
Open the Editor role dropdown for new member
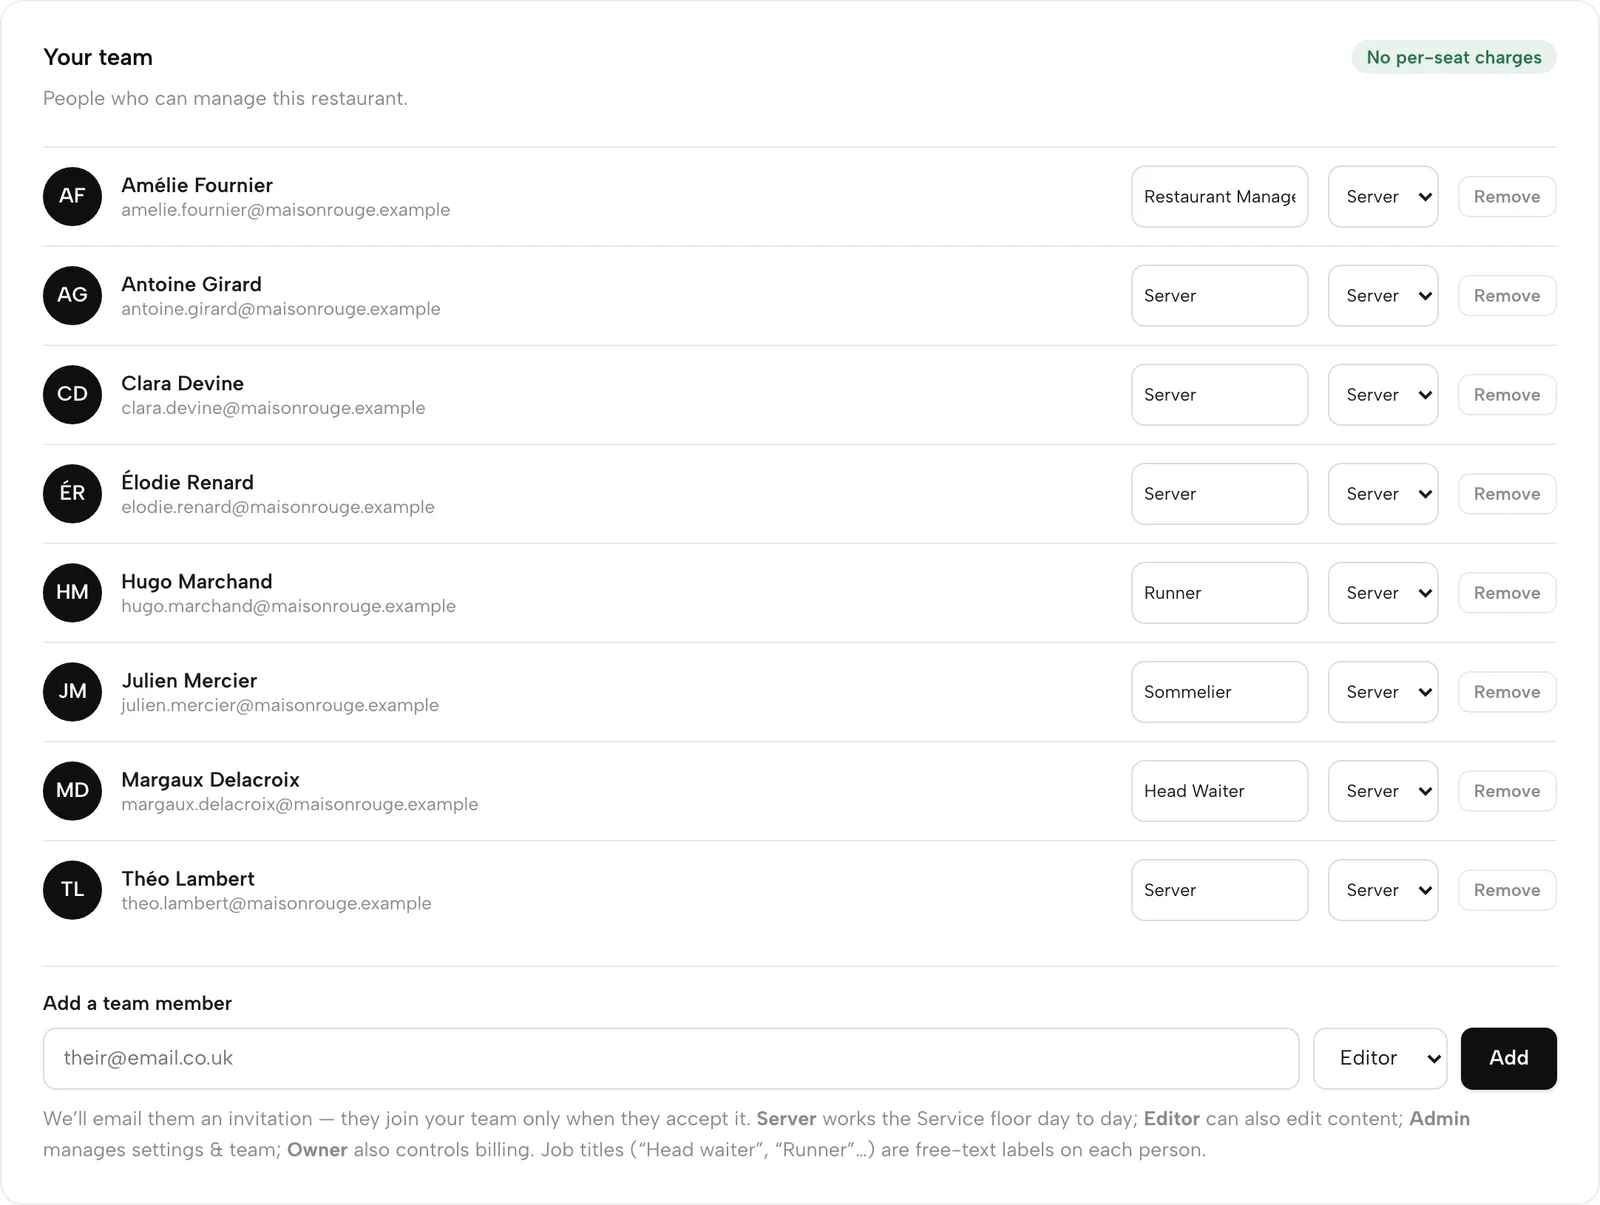point(1380,1058)
